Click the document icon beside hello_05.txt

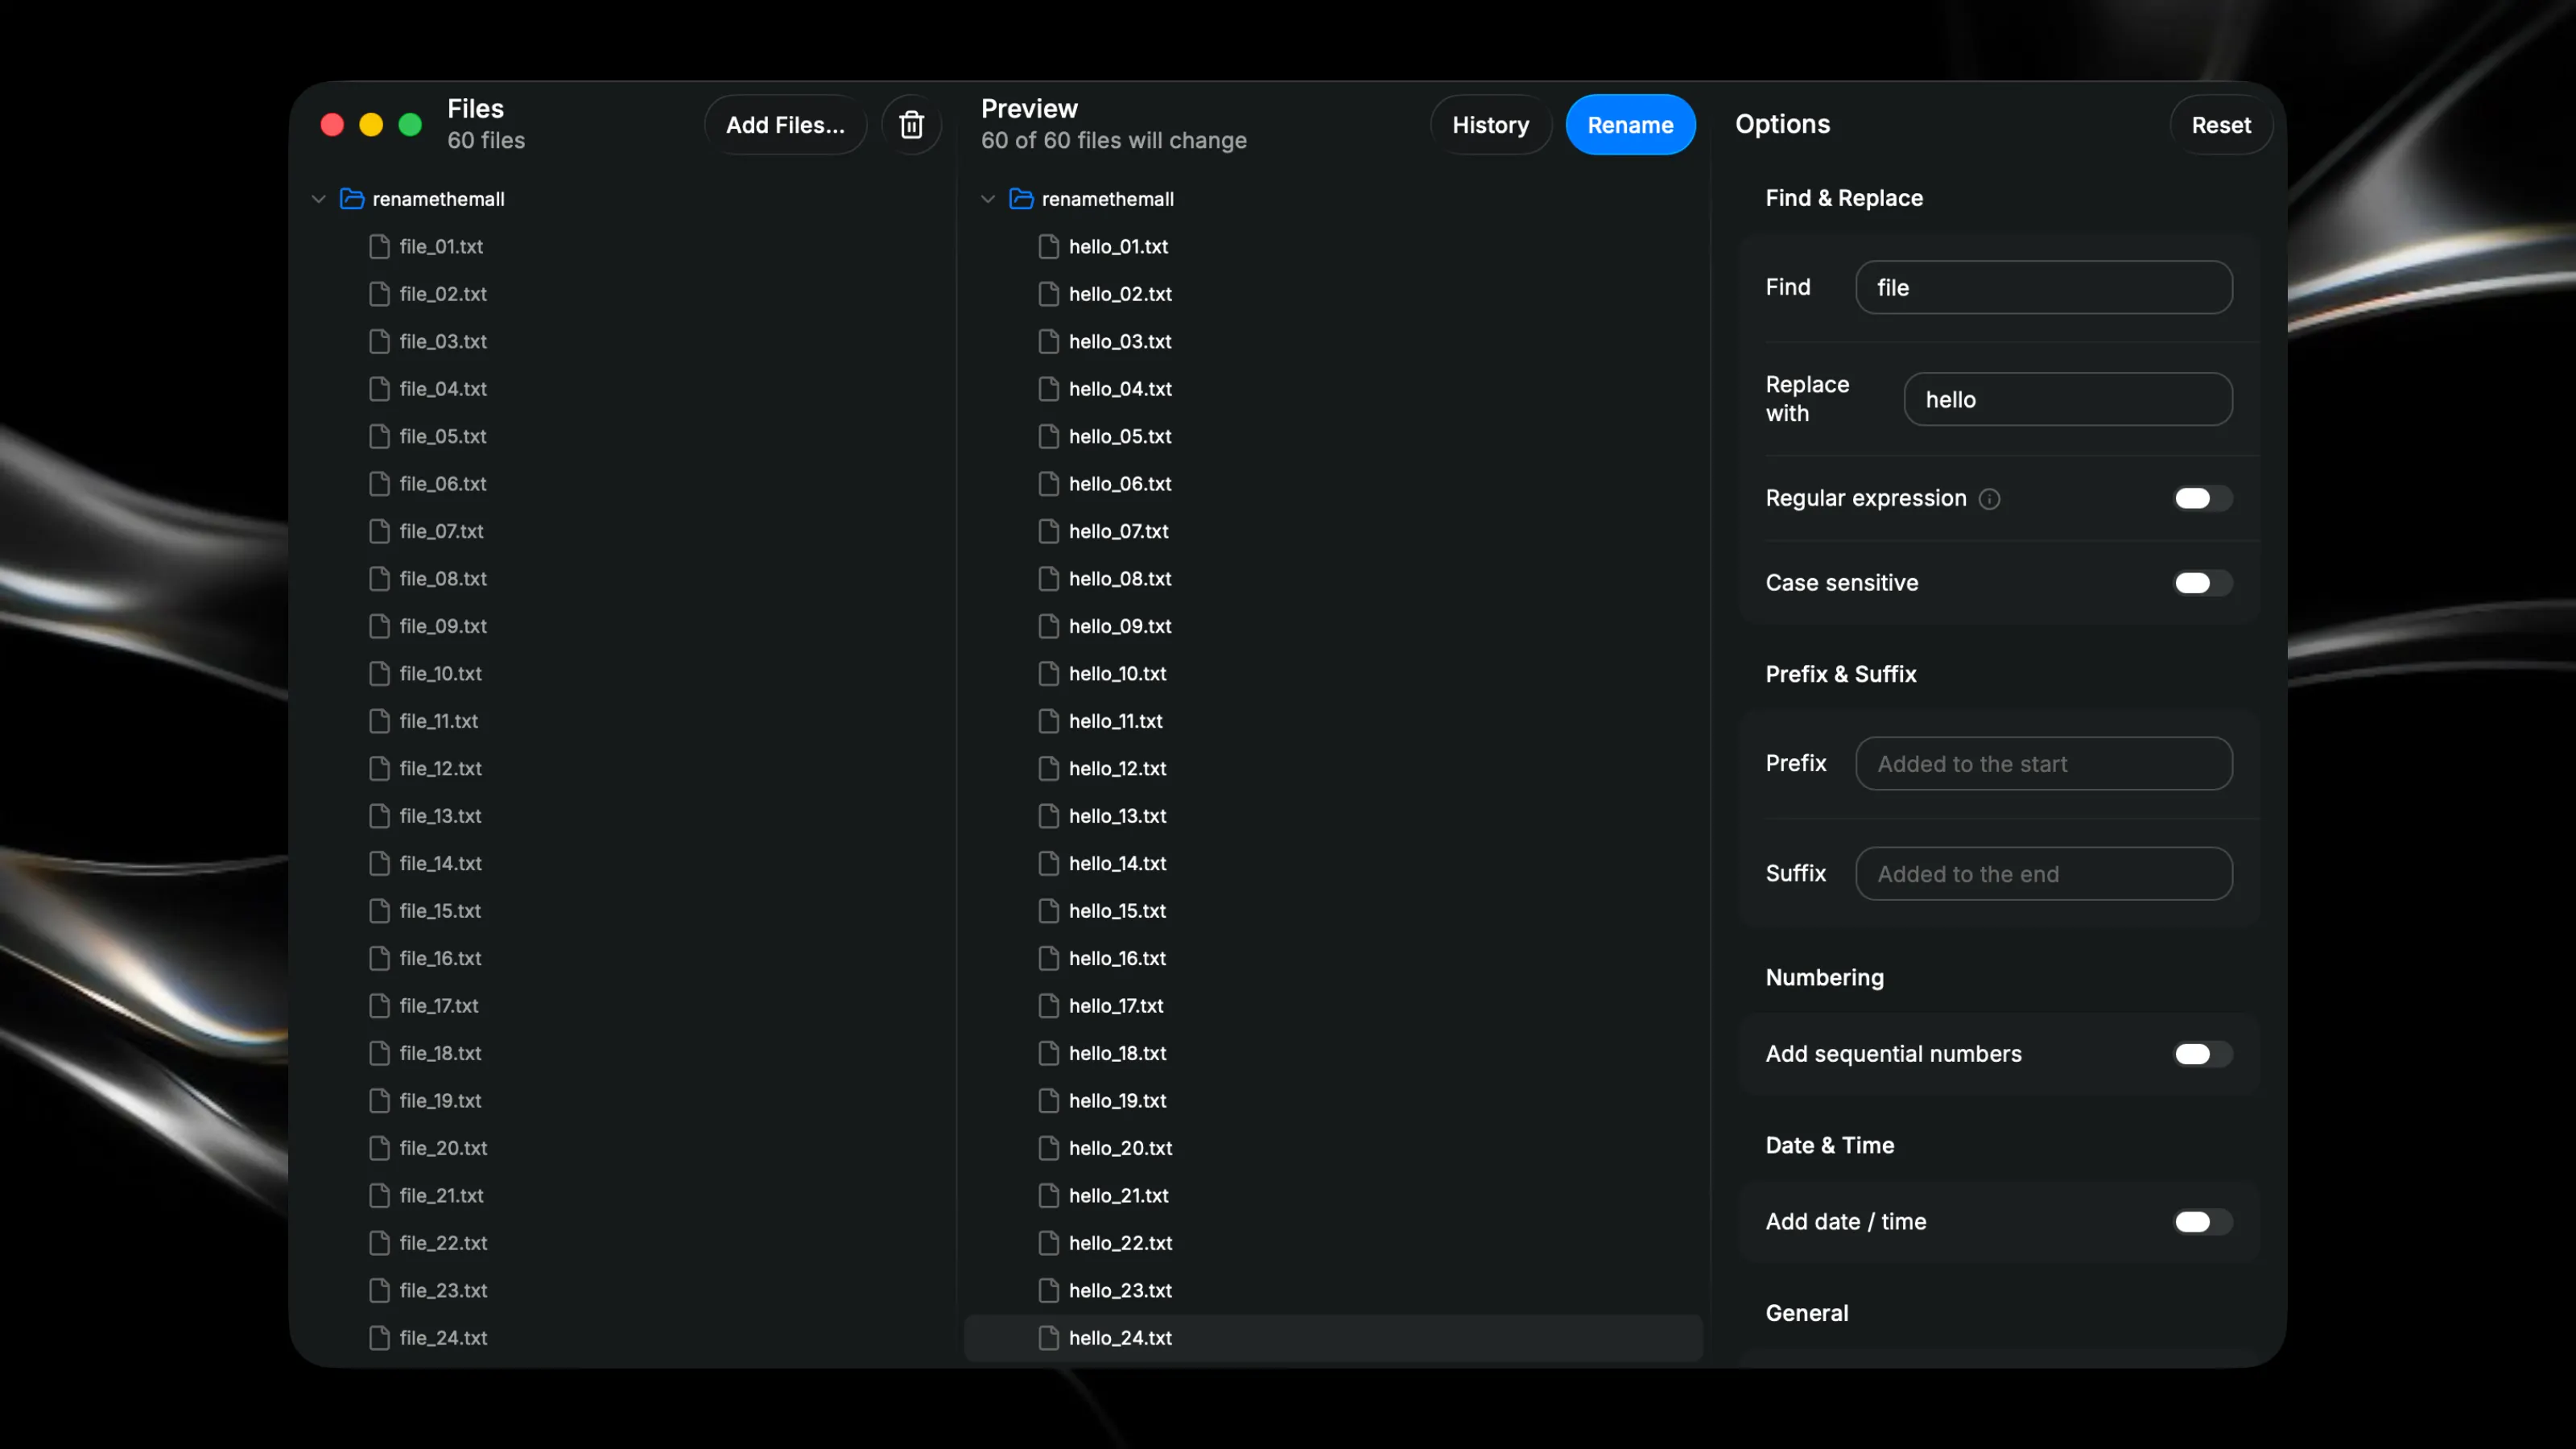(x=1048, y=437)
